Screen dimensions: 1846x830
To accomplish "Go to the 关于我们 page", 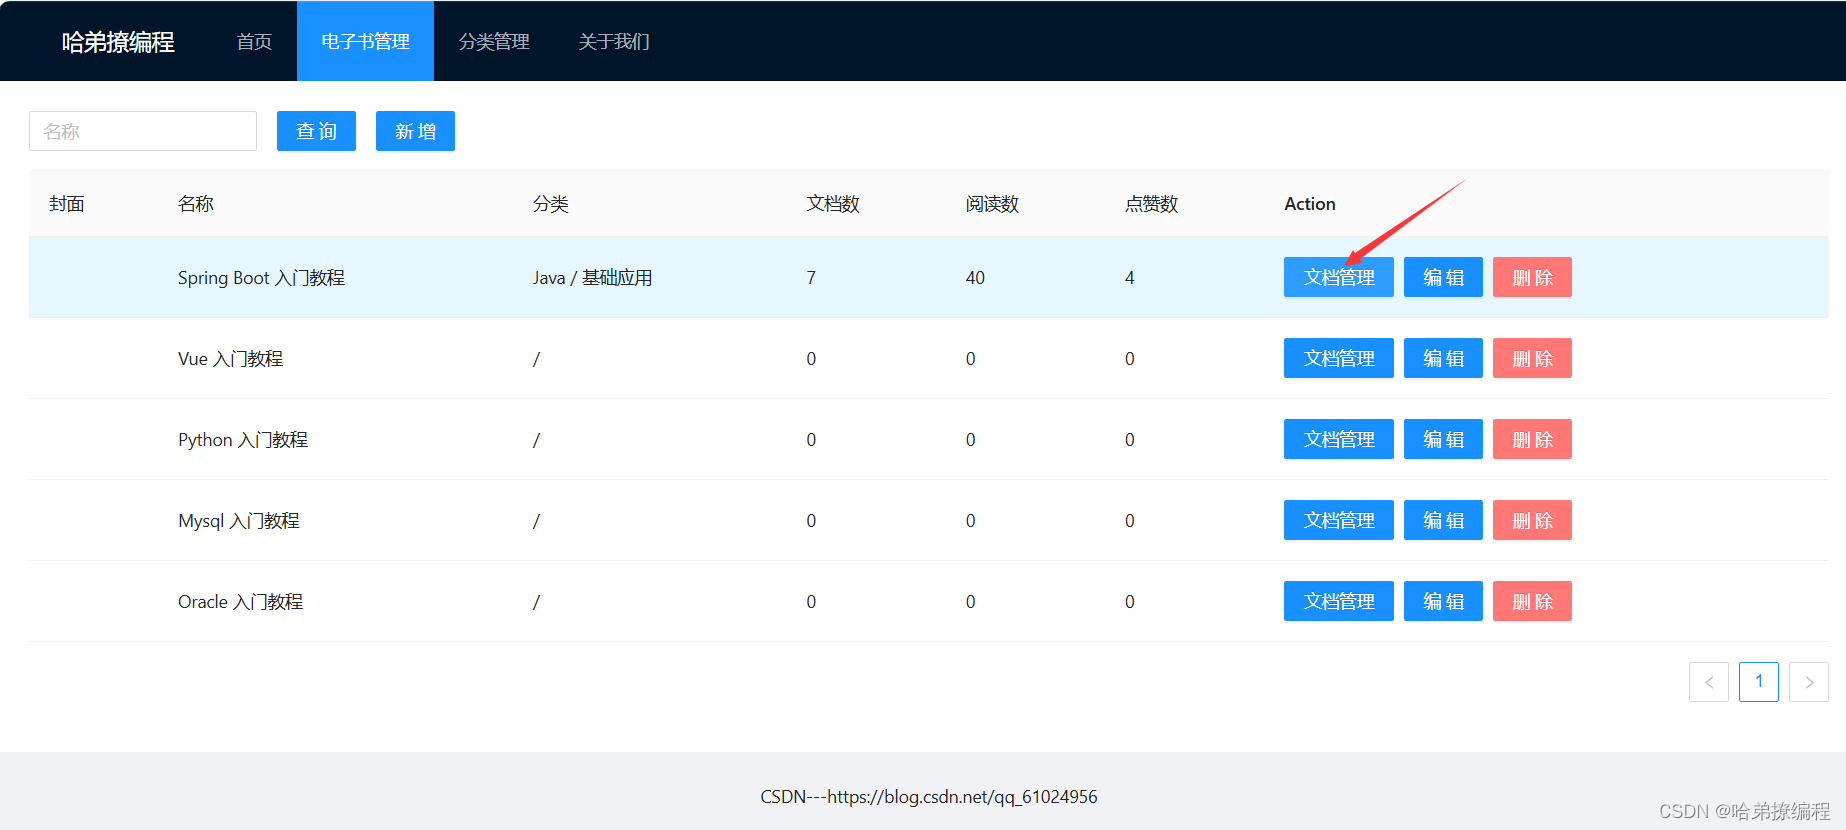I will pos(614,41).
